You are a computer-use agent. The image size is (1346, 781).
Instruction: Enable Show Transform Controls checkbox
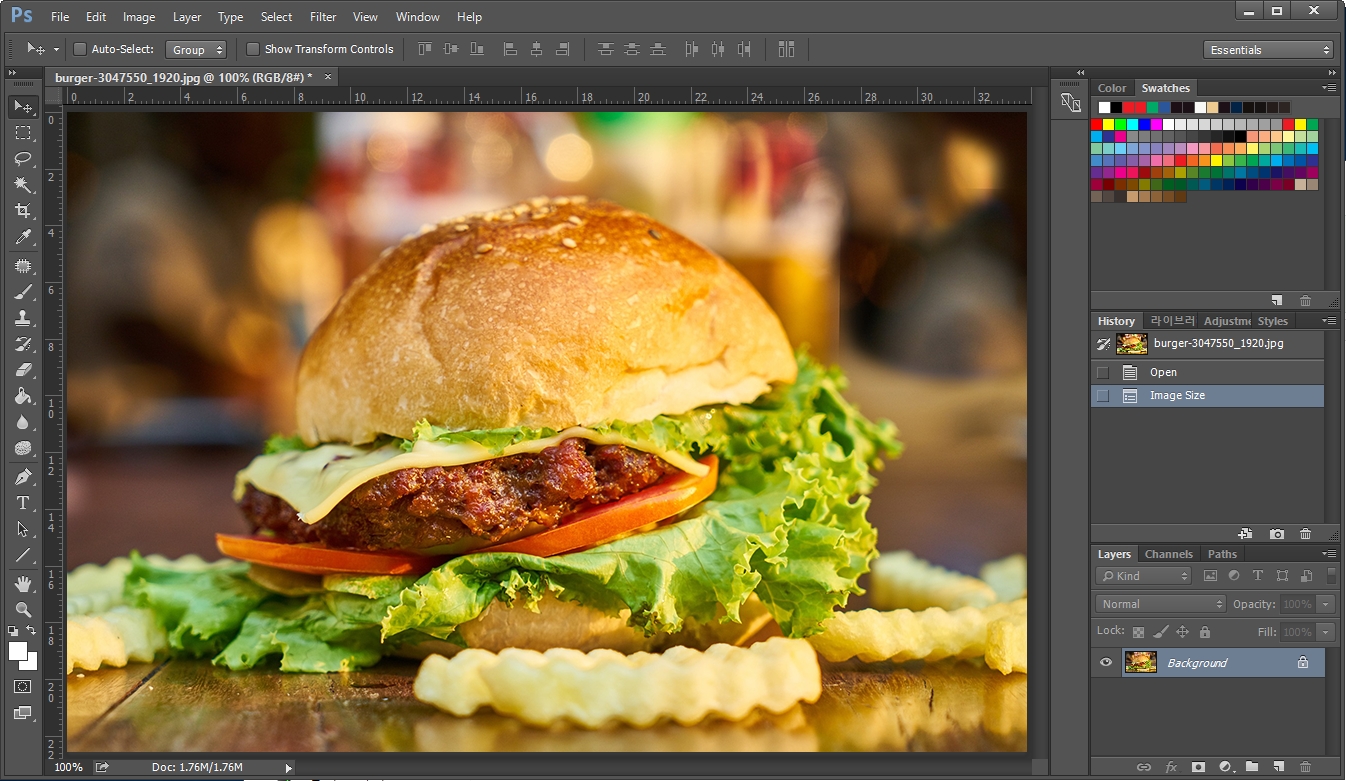(253, 49)
